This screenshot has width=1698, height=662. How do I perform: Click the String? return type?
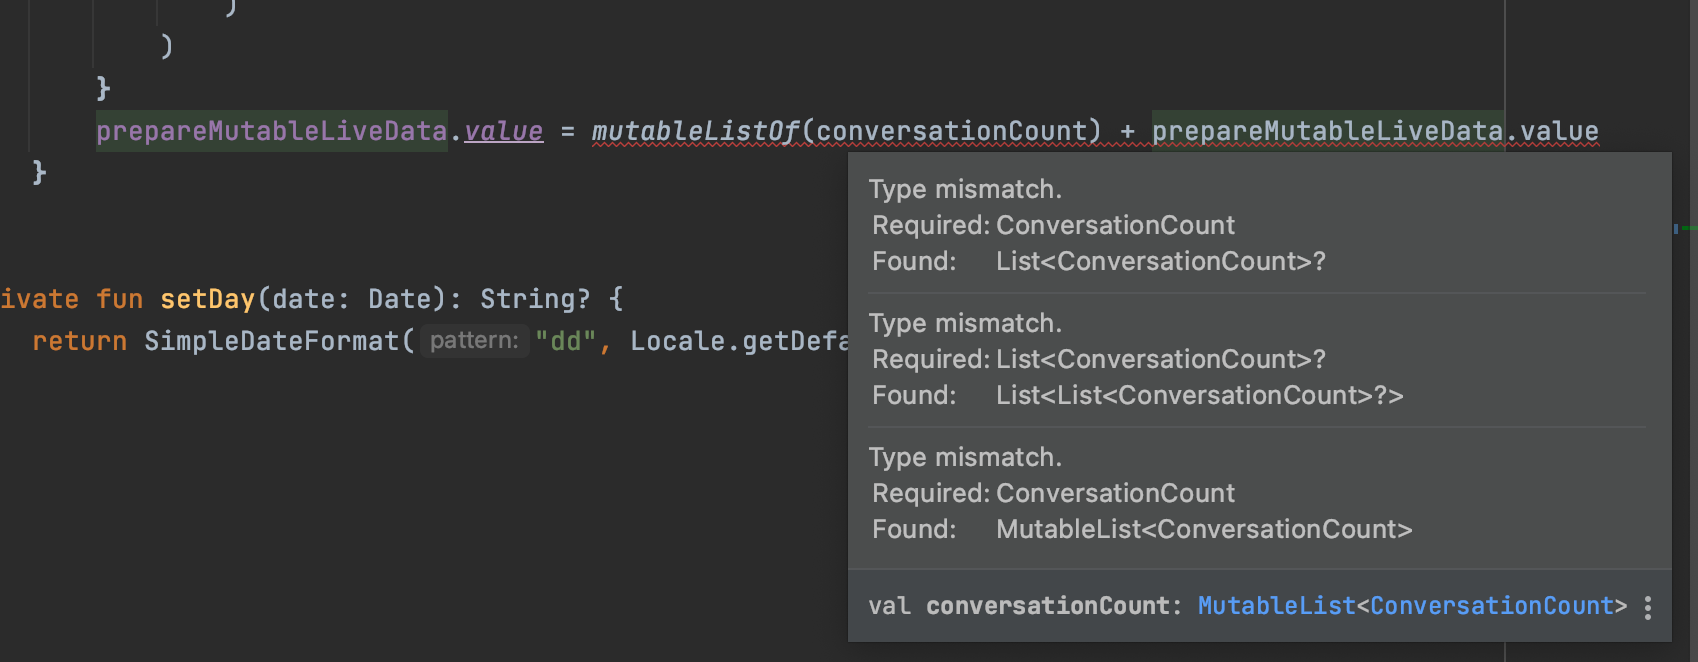click(x=535, y=299)
